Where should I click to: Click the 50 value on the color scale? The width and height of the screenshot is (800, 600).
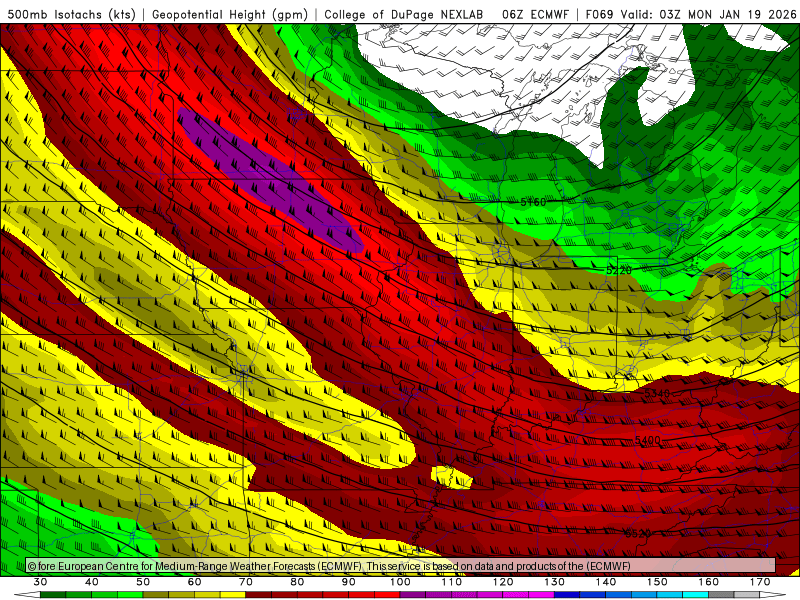[x=143, y=582]
